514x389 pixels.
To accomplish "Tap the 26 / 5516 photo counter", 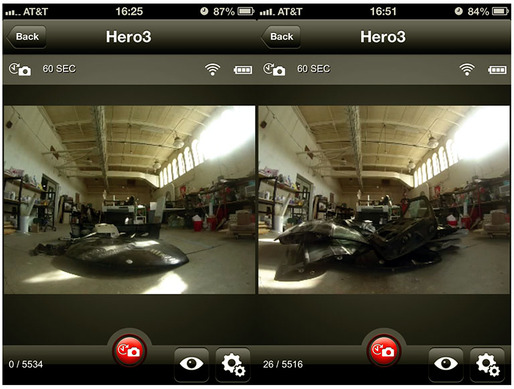I will (x=283, y=364).
